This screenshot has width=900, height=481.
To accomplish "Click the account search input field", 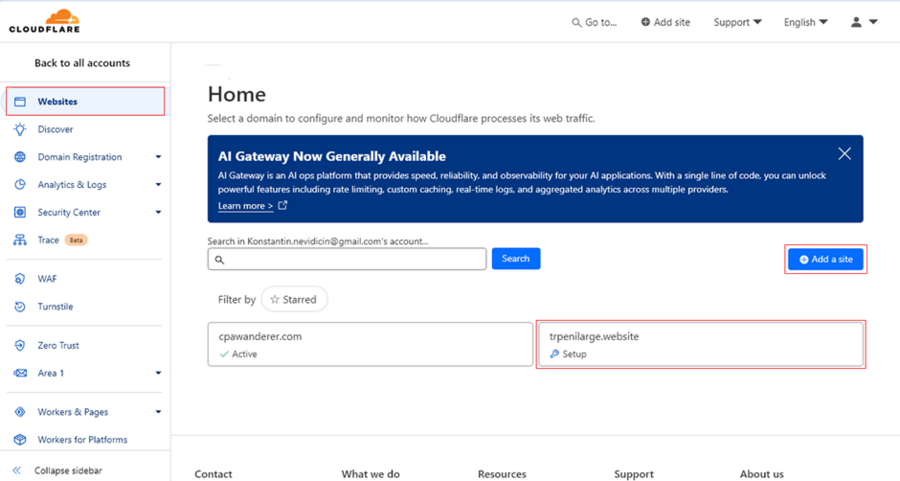I will (347, 259).
